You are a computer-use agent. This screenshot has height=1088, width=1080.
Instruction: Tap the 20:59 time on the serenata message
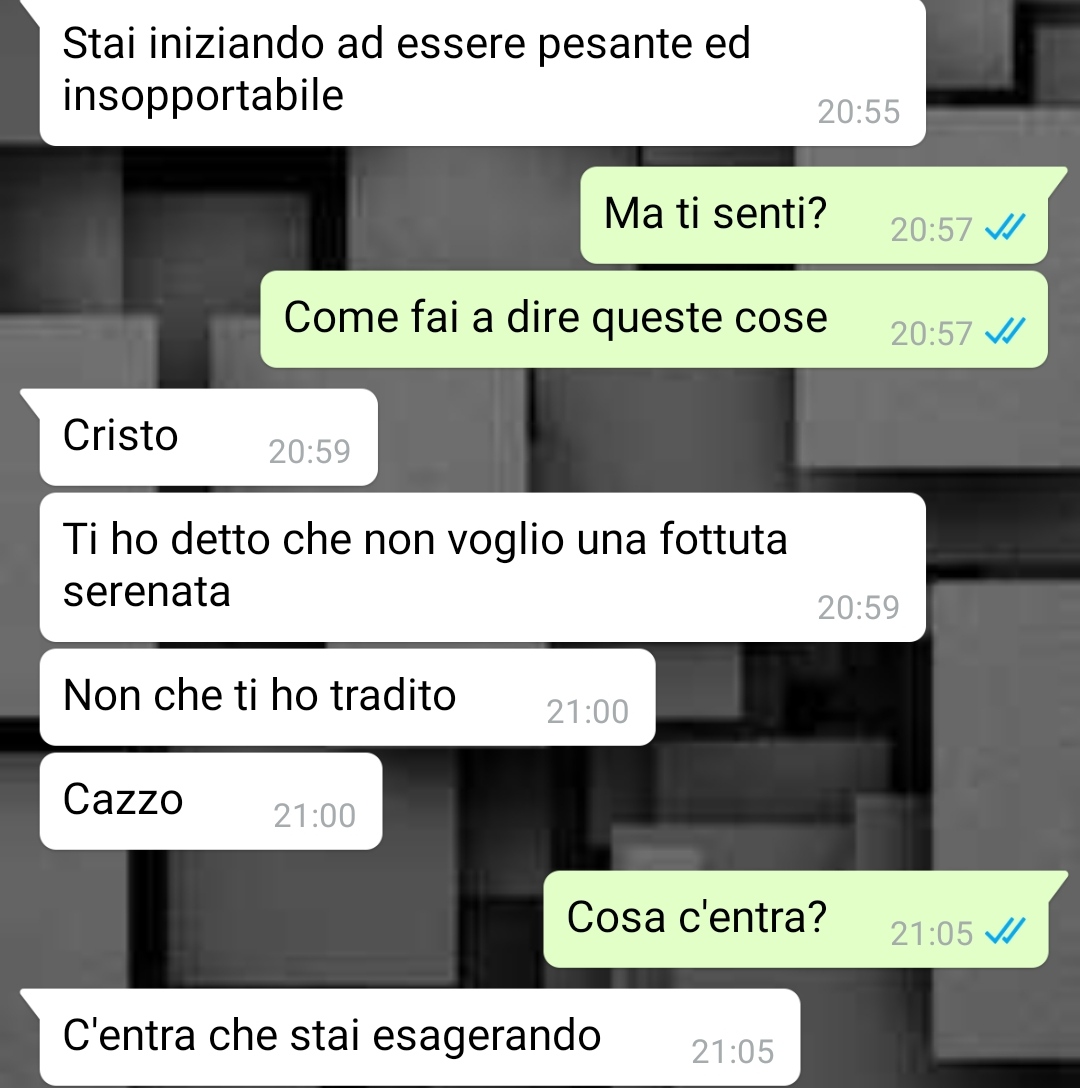[x=859, y=608]
